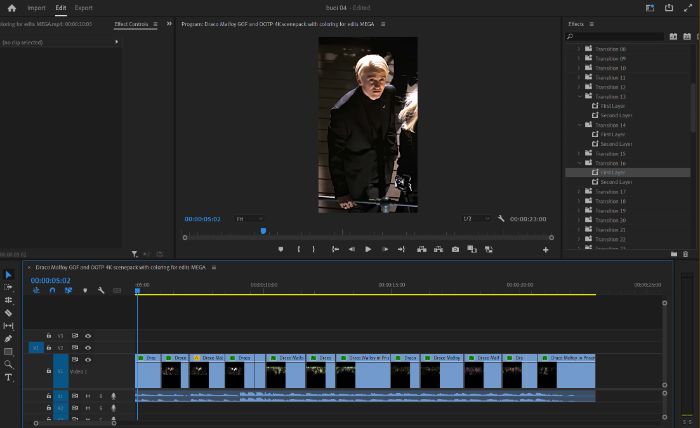Toggle track output eye for V3
The width and height of the screenshot is (700, 428).
[x=88, y=336]
